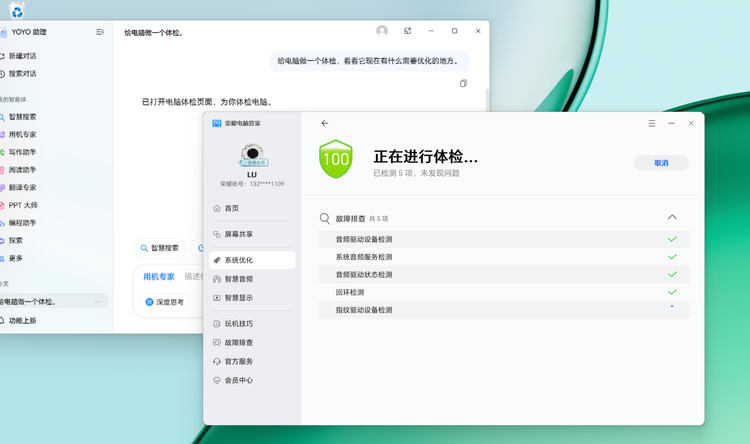The height and width of the screenshot is (444, 750).
Task: Click checkmark for 回环检测
Action: [672, 292]
